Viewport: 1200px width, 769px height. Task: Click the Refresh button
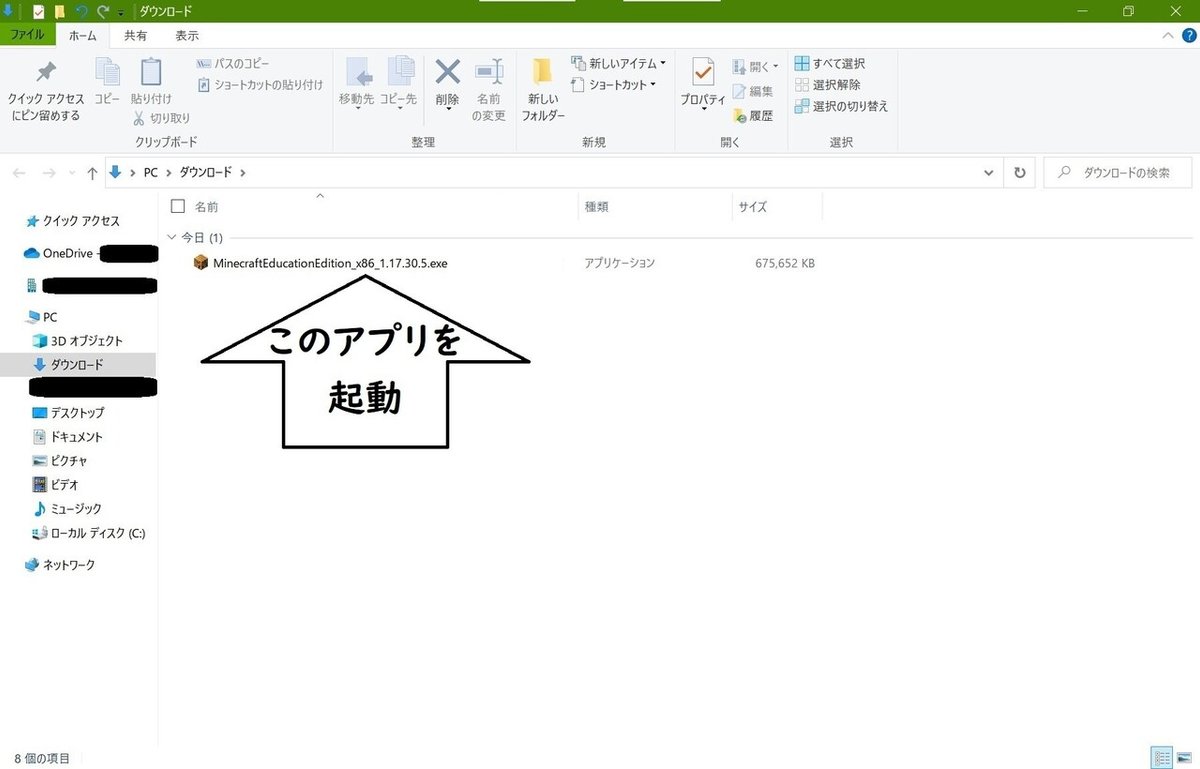[1019, 173]
